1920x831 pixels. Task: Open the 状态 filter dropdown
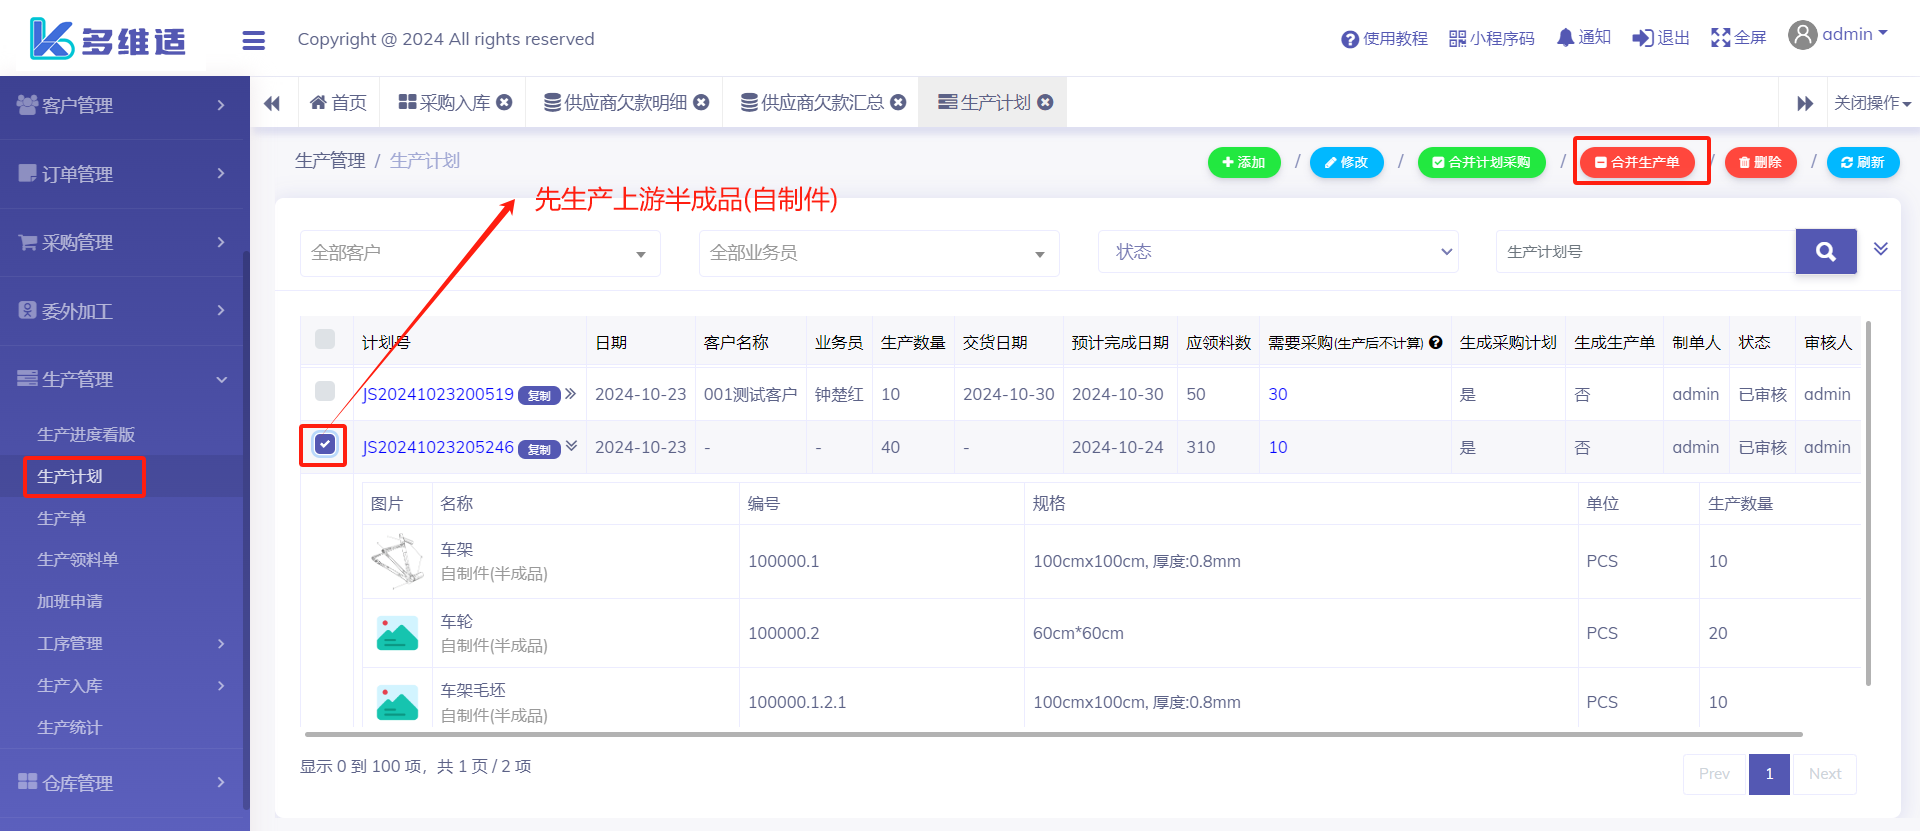coord(1278,252)
